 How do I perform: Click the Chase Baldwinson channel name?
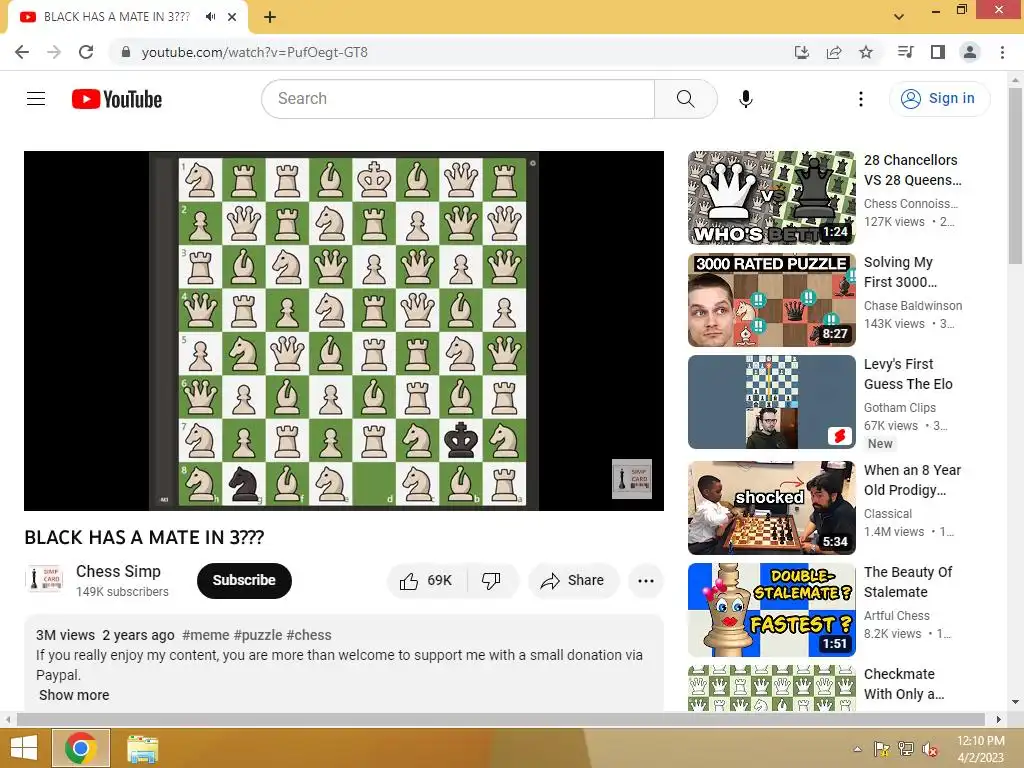point(913,306)
